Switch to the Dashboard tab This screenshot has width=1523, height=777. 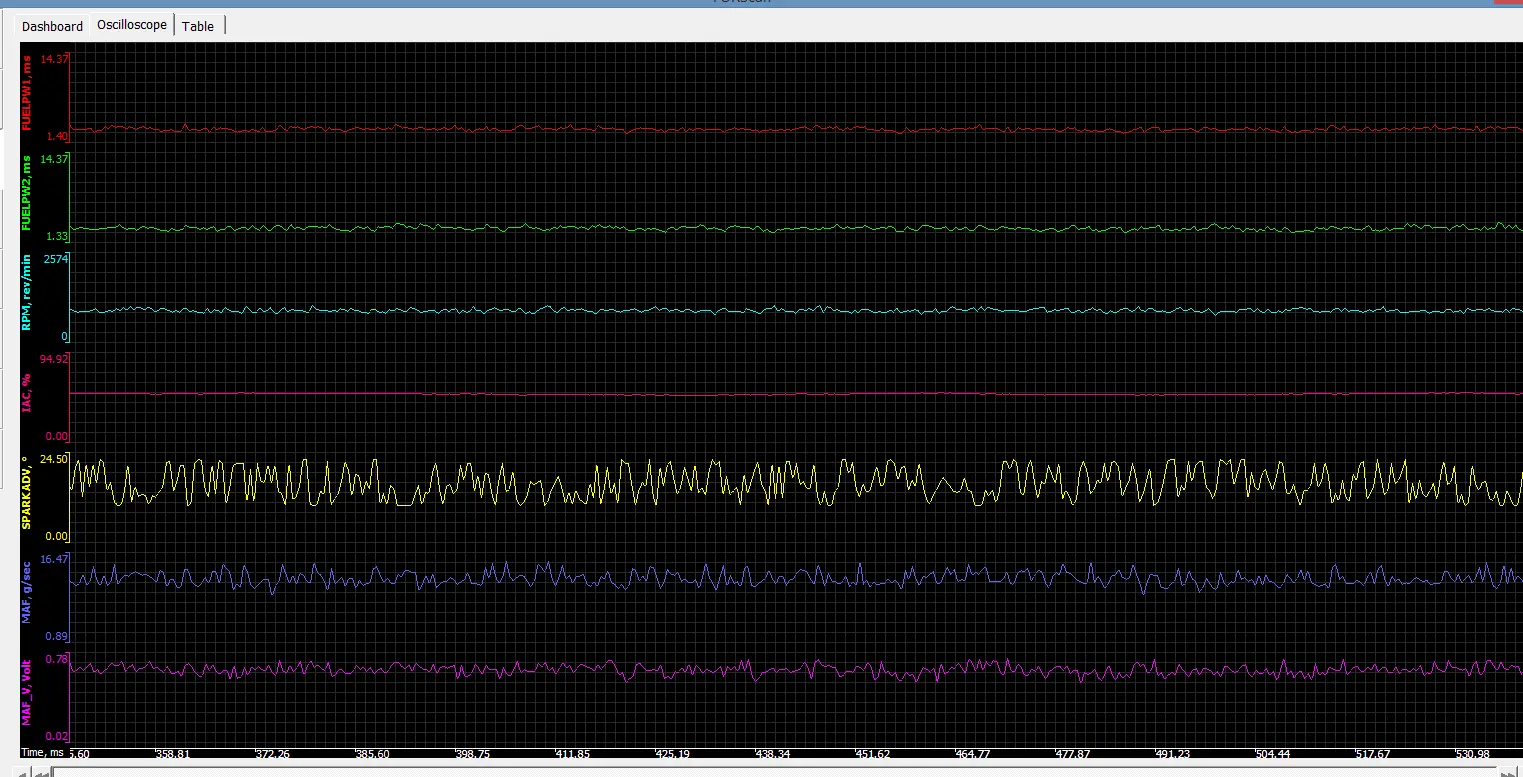point(53,26)
